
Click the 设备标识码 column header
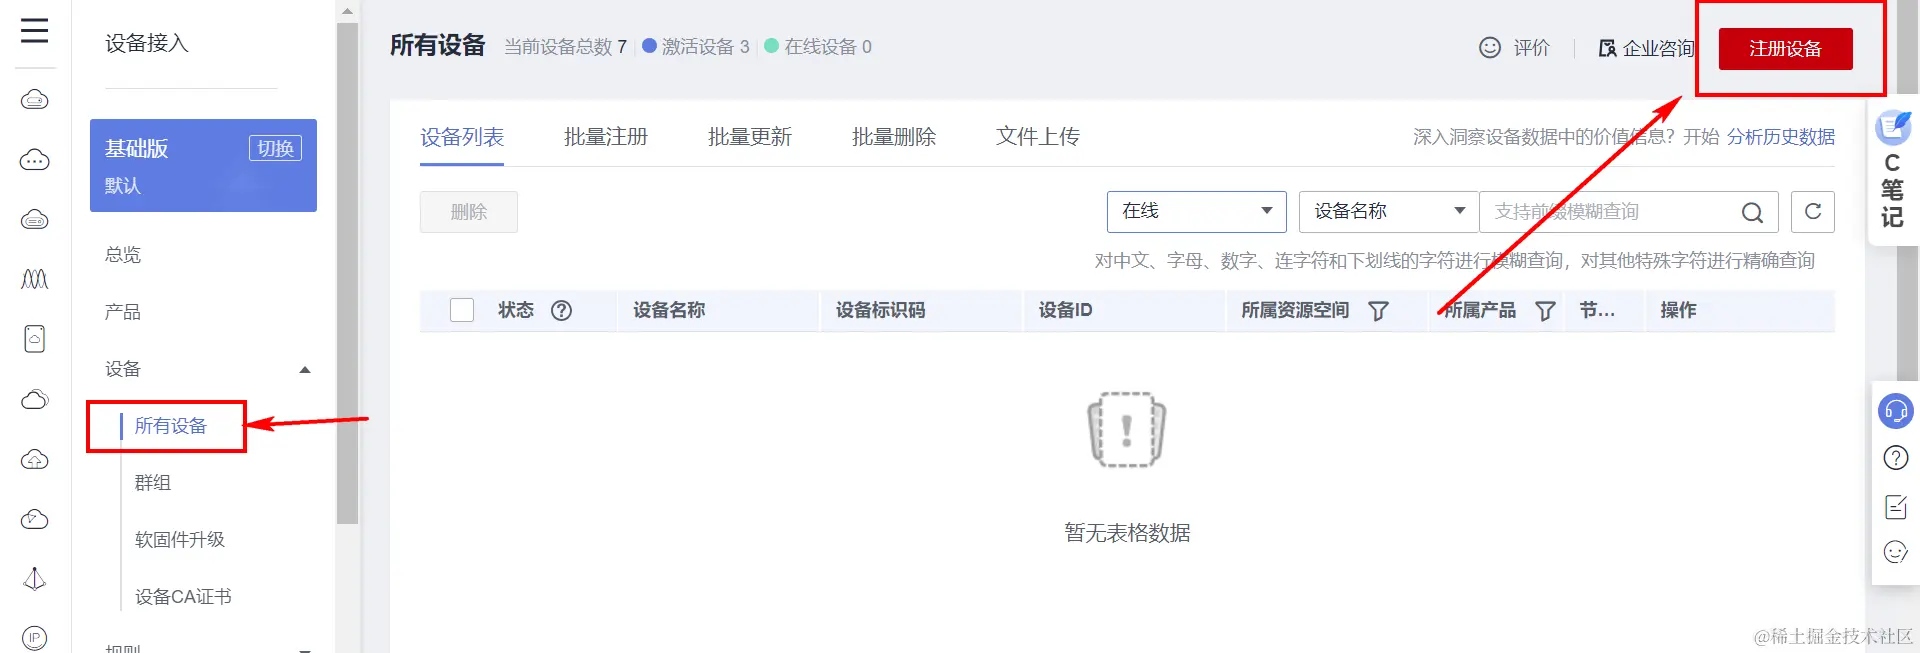[881, 311]
